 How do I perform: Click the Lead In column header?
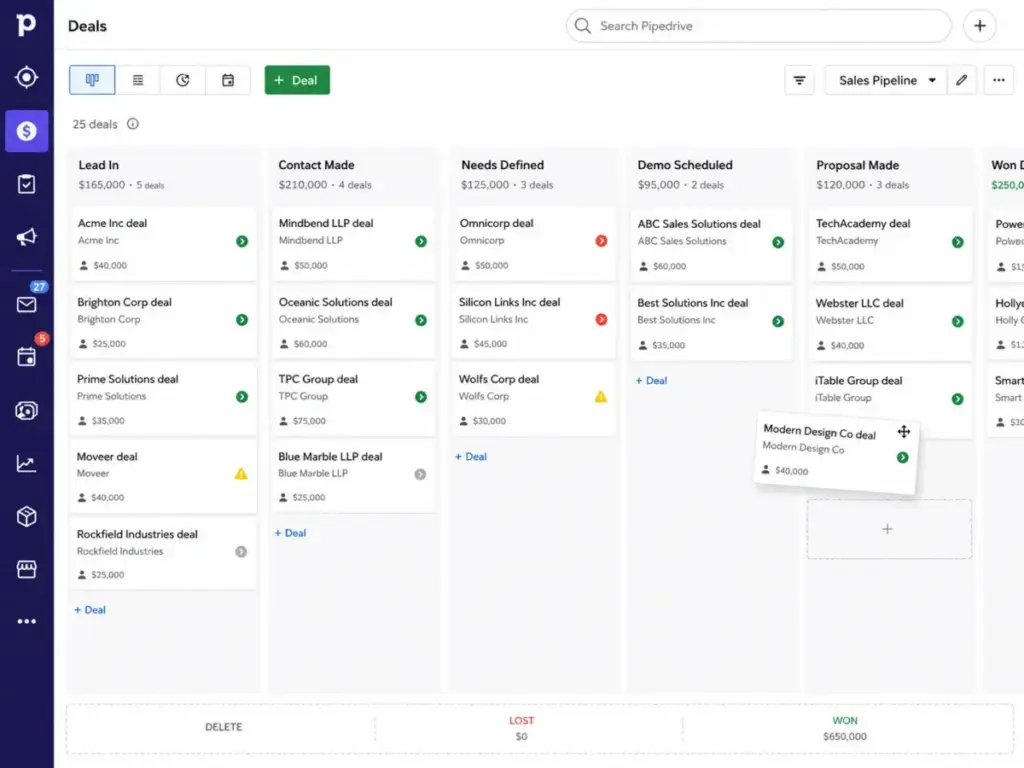(99, 165)
